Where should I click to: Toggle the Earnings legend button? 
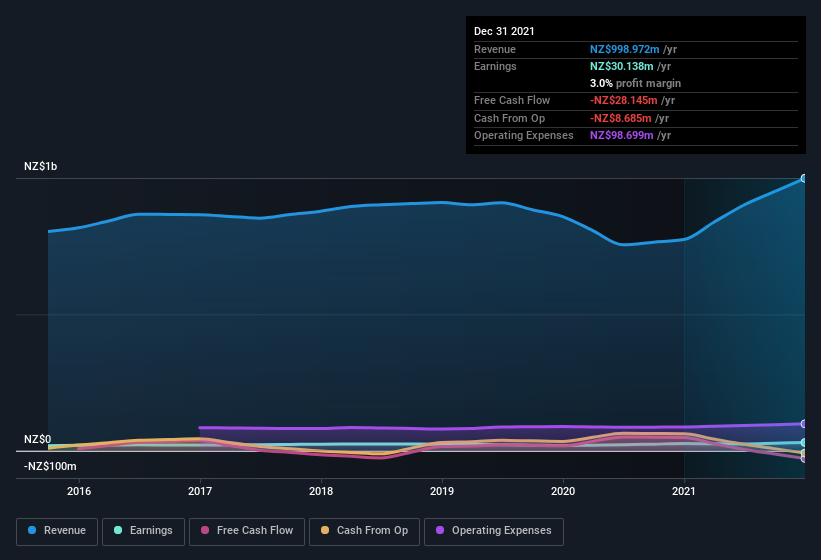coord(143,531)
